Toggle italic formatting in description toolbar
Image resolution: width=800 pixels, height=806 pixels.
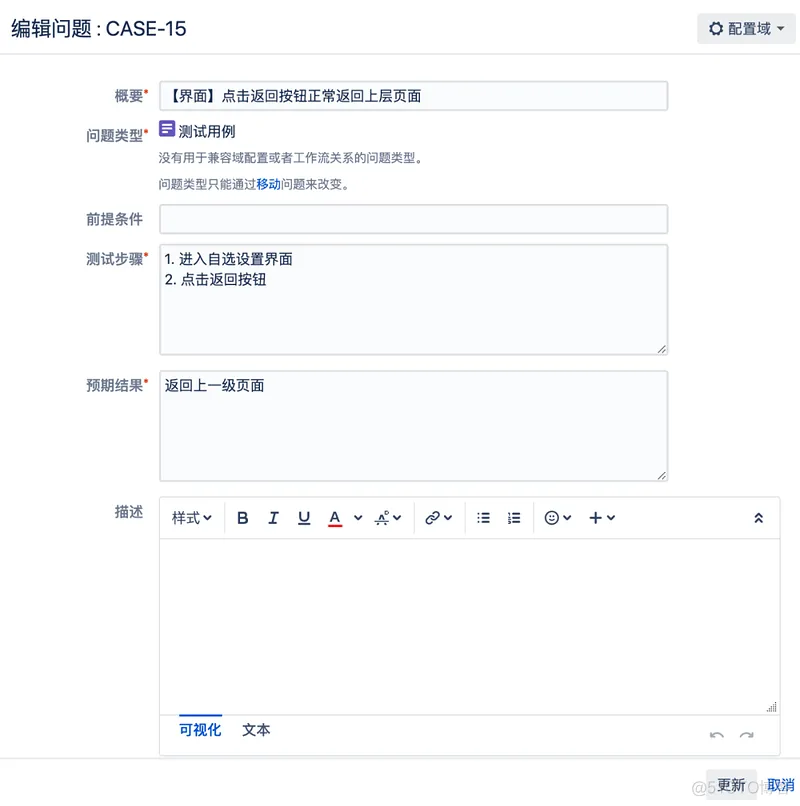273,518
